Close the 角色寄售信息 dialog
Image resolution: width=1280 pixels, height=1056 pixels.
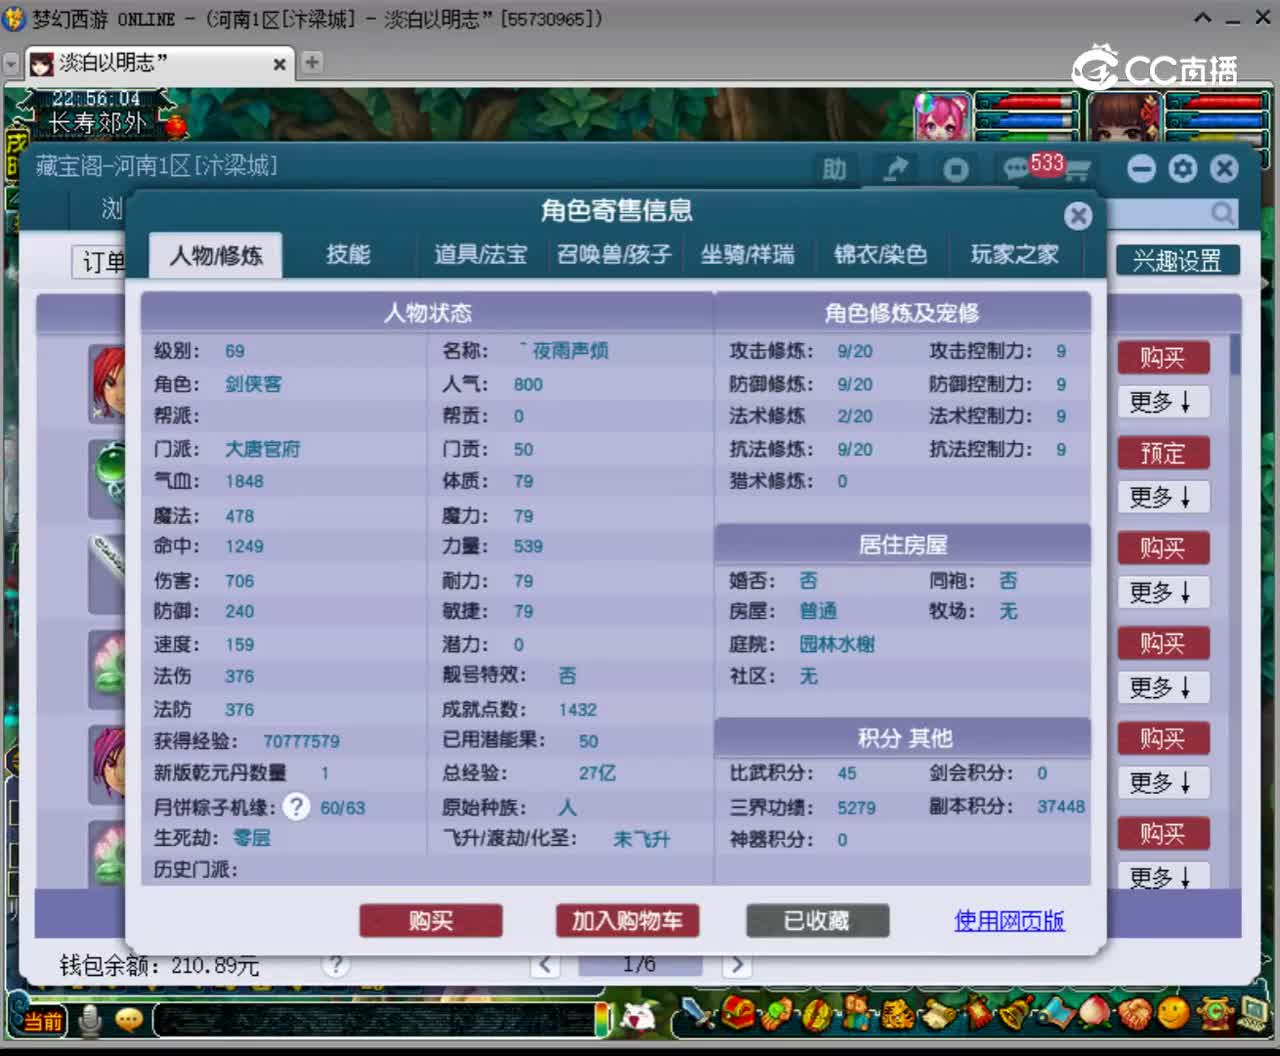click(x=1078, y=215)
